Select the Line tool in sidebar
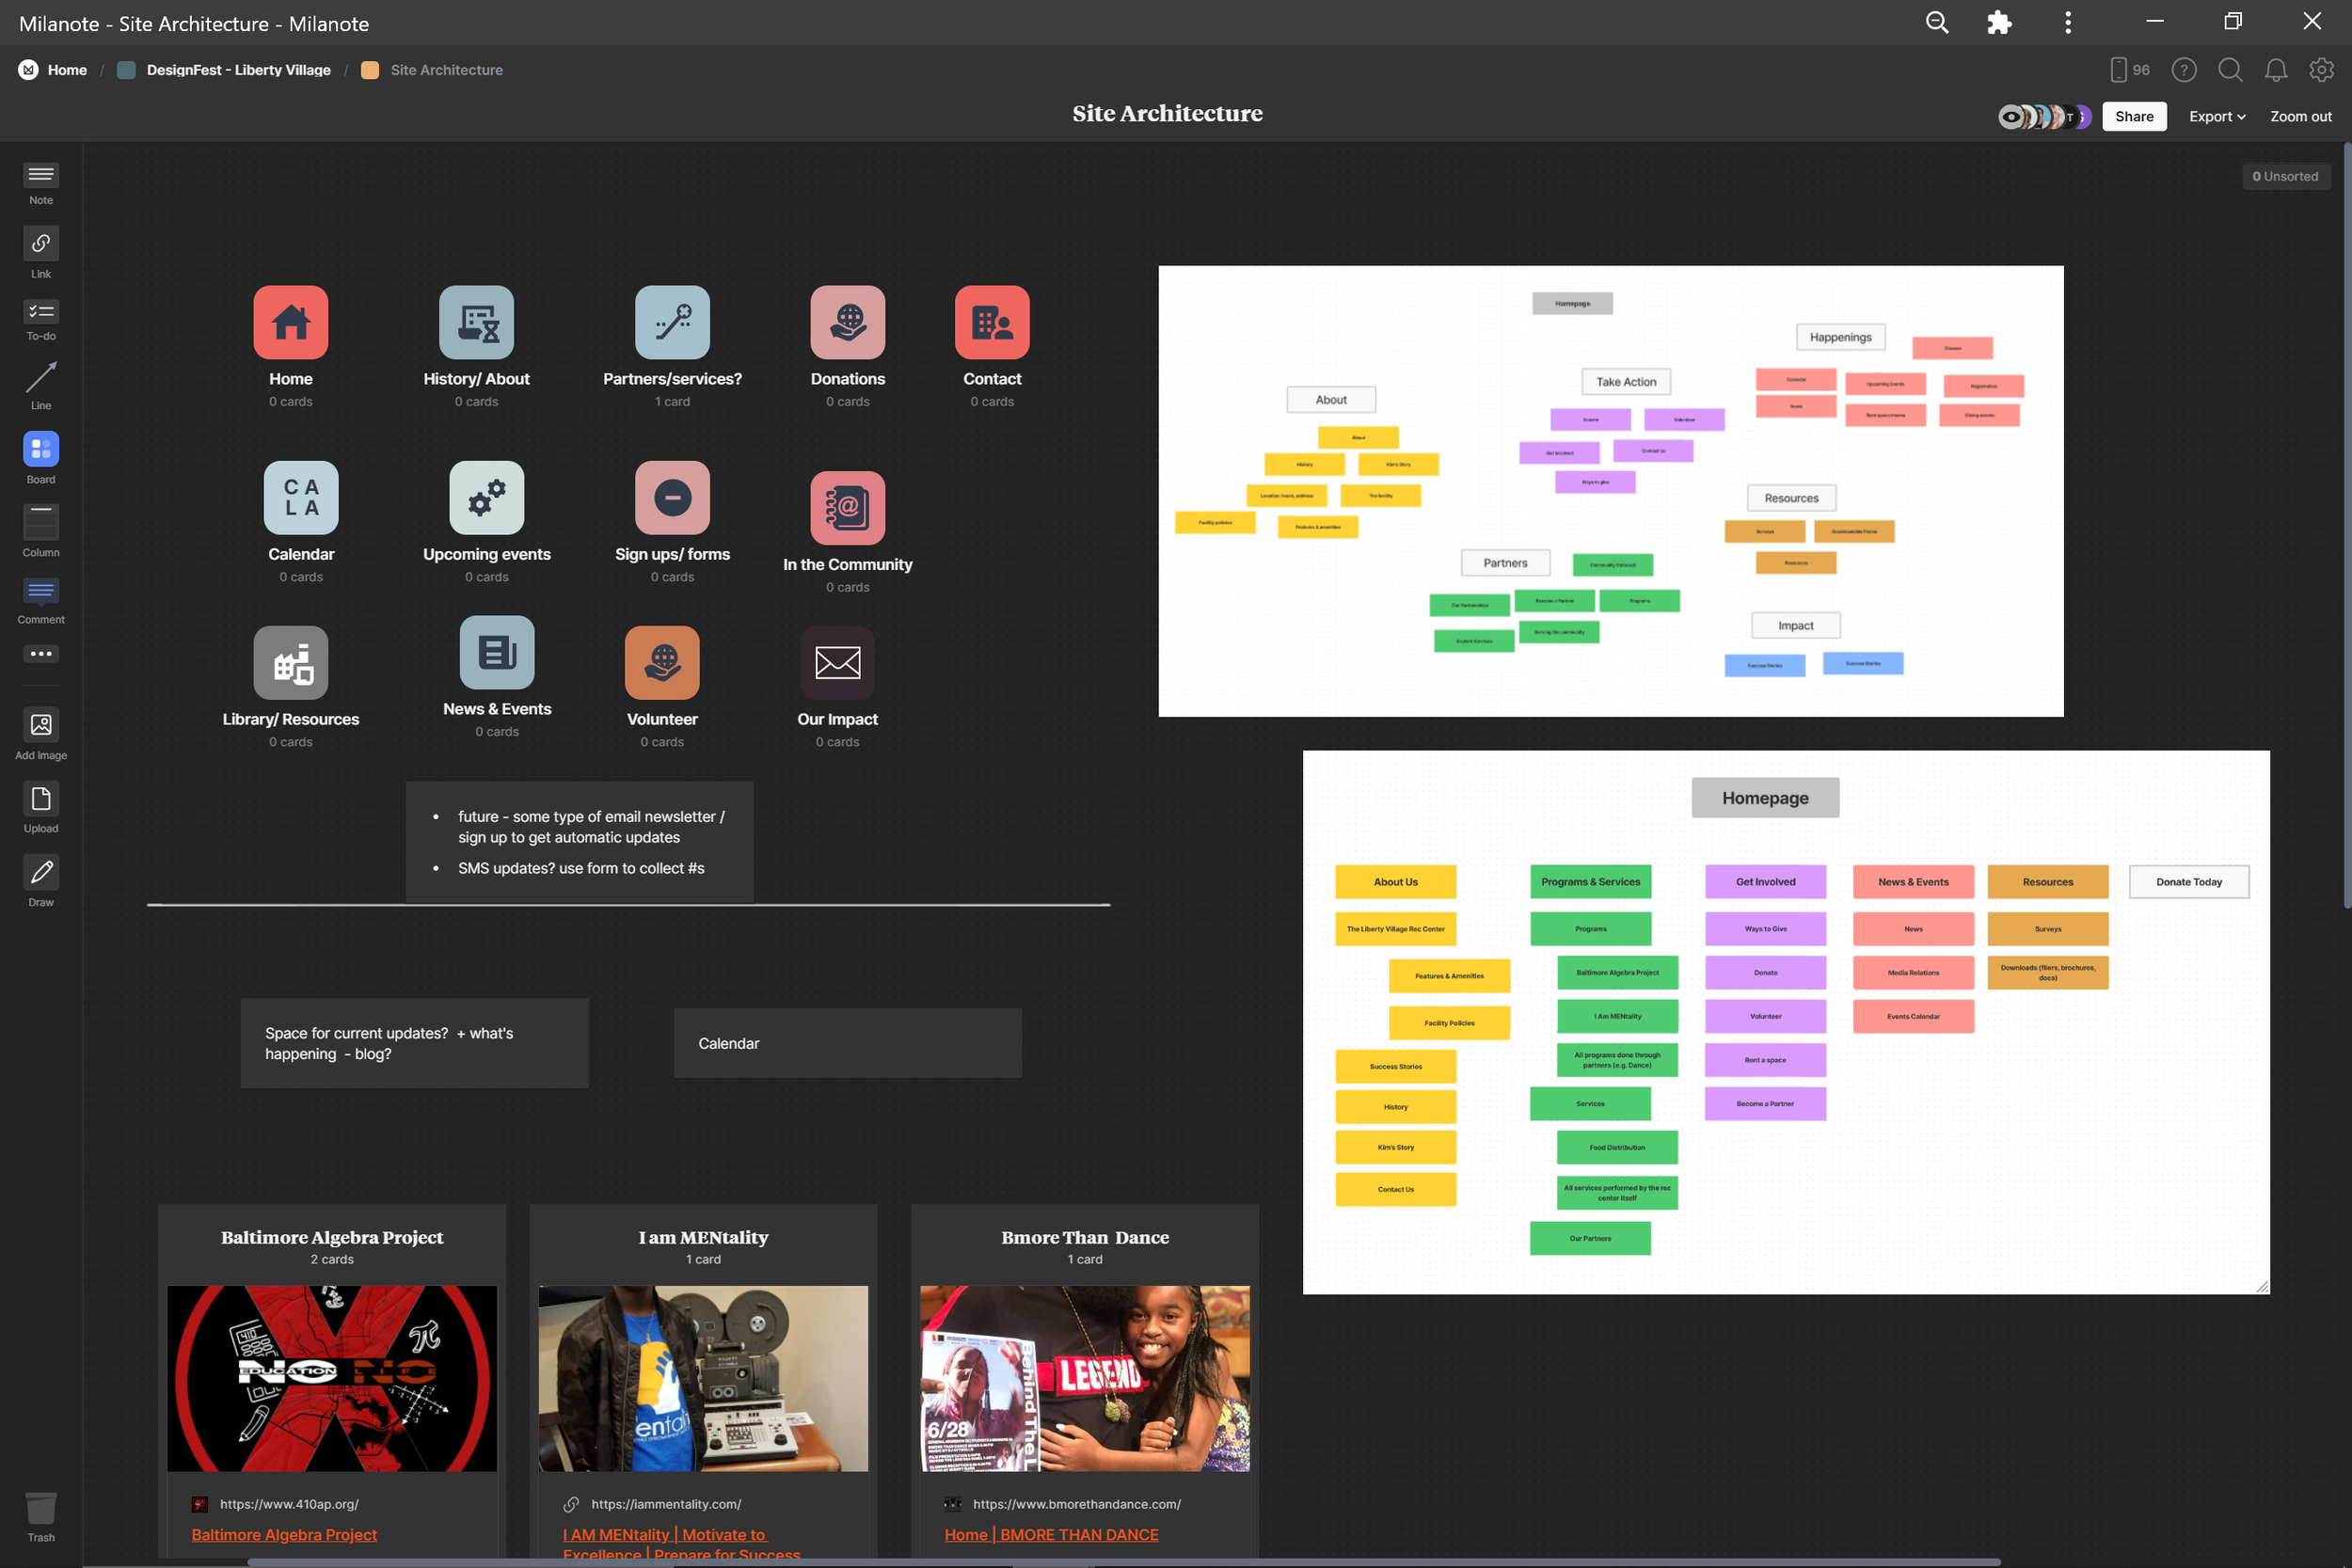 pos(41,386)
